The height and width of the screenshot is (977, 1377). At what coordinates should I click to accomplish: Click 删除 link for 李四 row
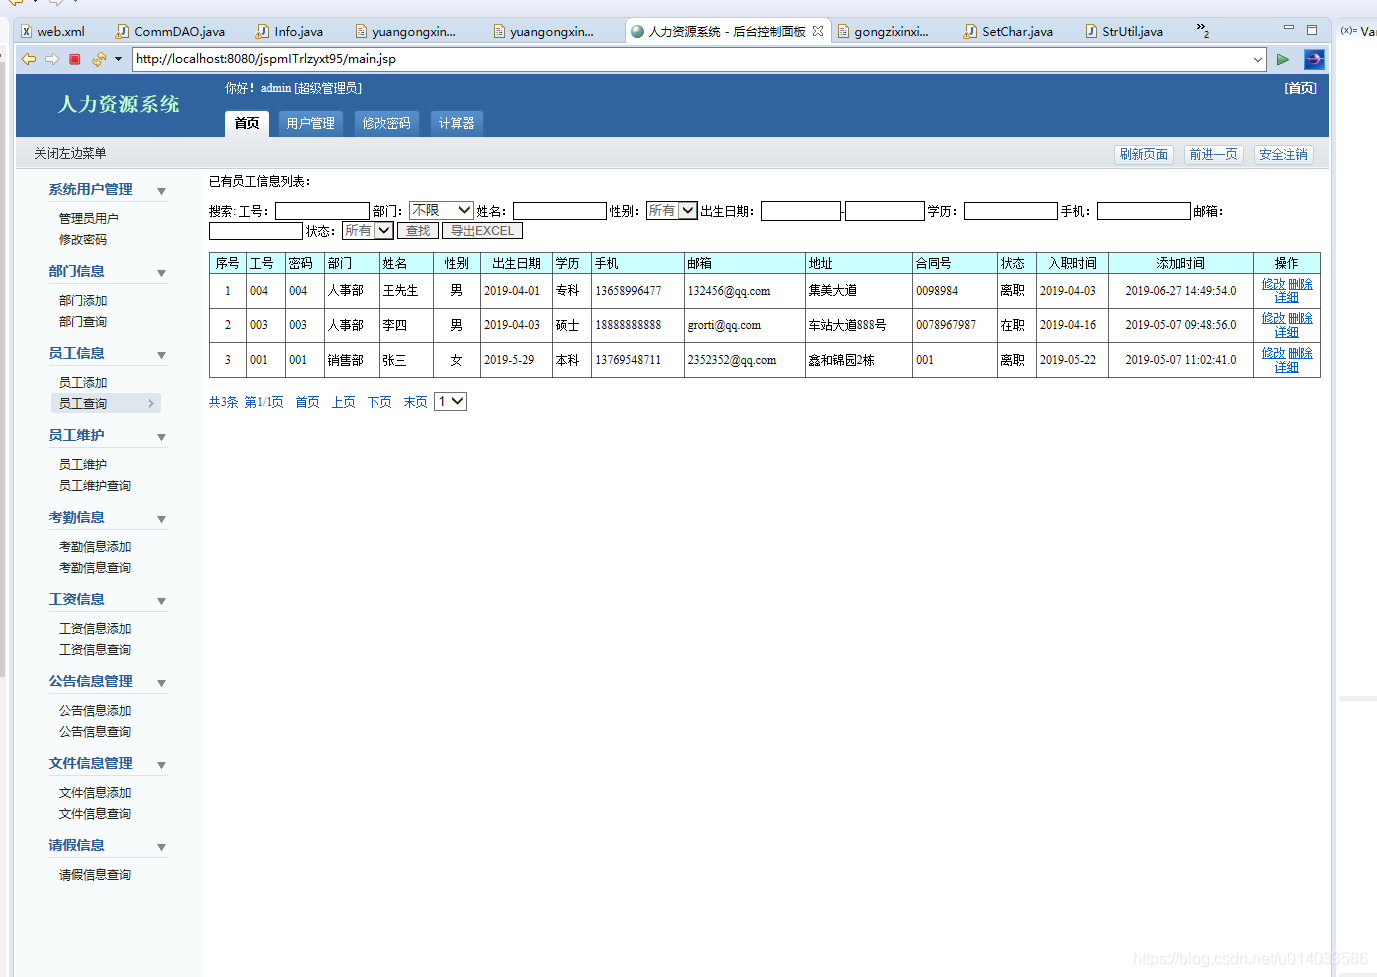[x=1300, y=318]
